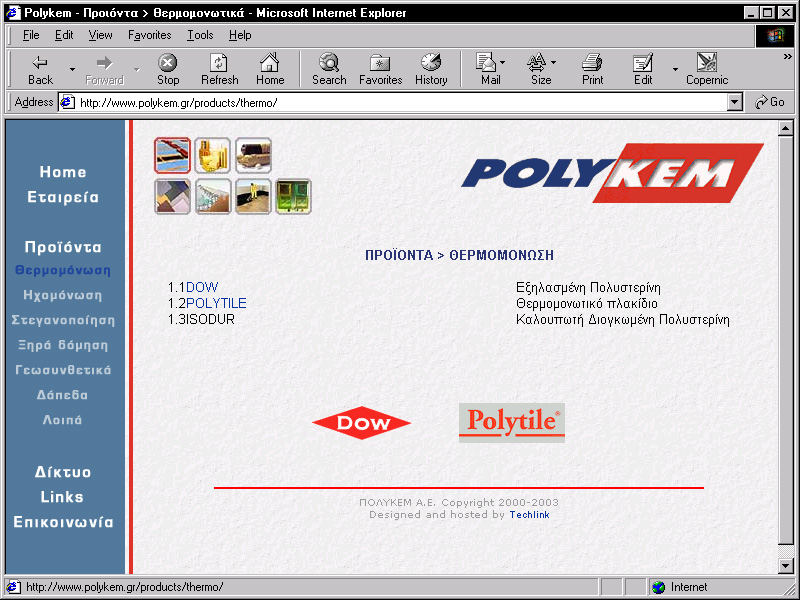This screenshot has height=600, width=800.
Task: Launch the Copernic toolbar button
Action: pos(707,69)
